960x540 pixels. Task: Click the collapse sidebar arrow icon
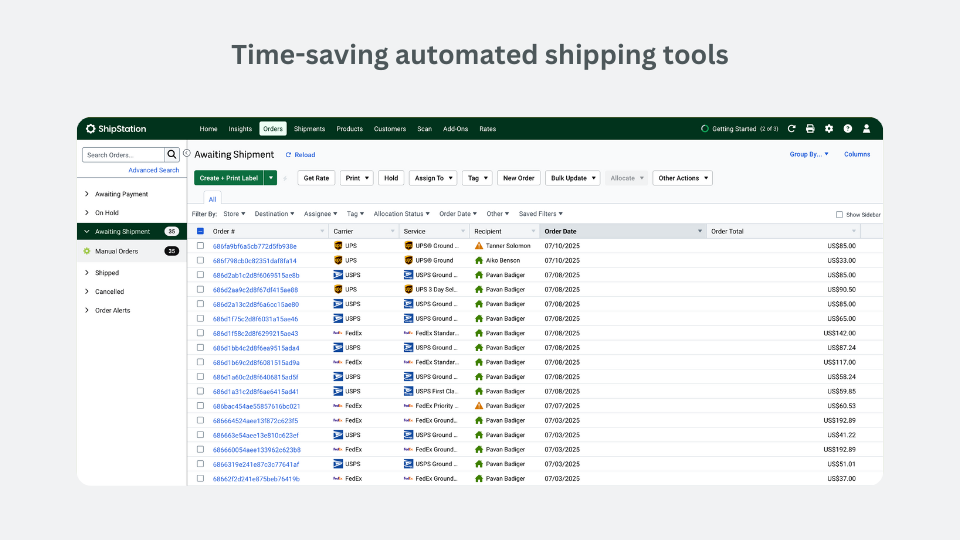187,154
